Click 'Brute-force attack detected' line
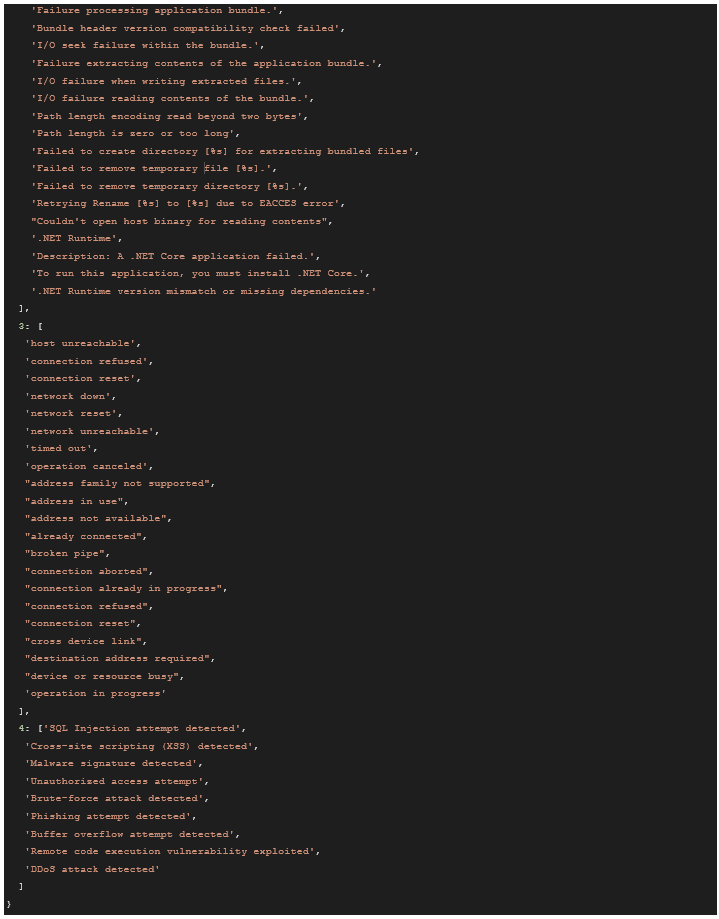The height and width of the screenshot is (919, 719). tap(117, 799)
